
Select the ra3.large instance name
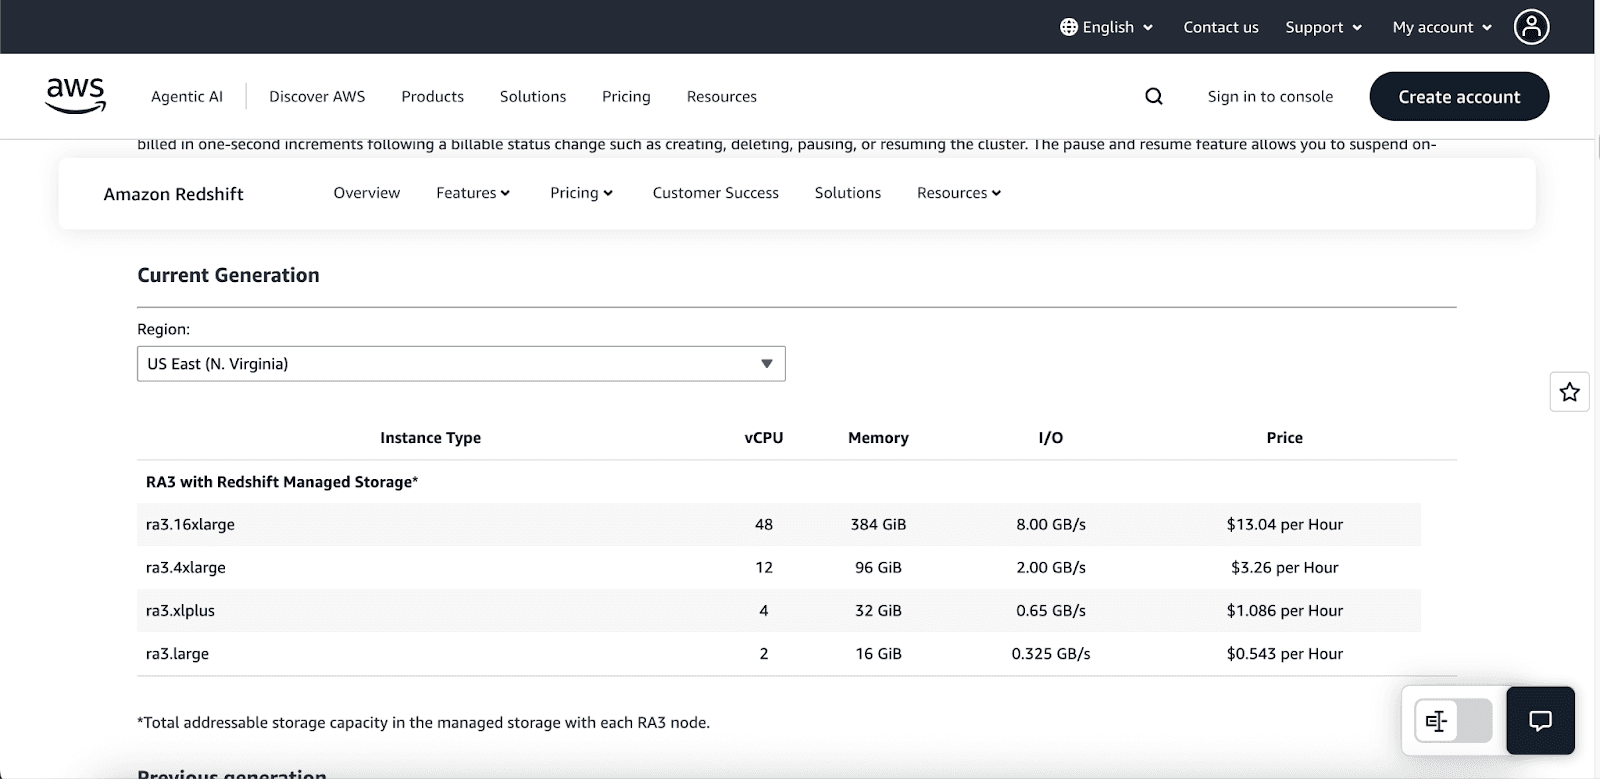pos(177,653)
